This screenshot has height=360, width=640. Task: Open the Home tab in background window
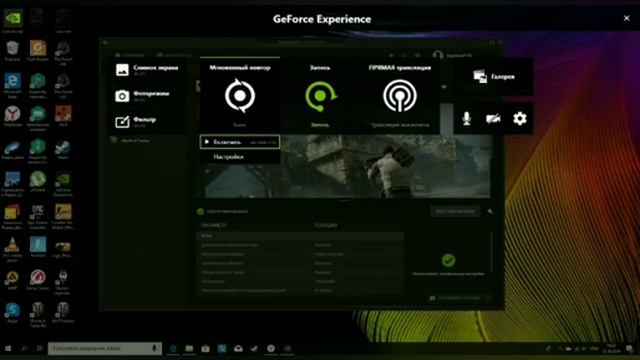point(130,55)
